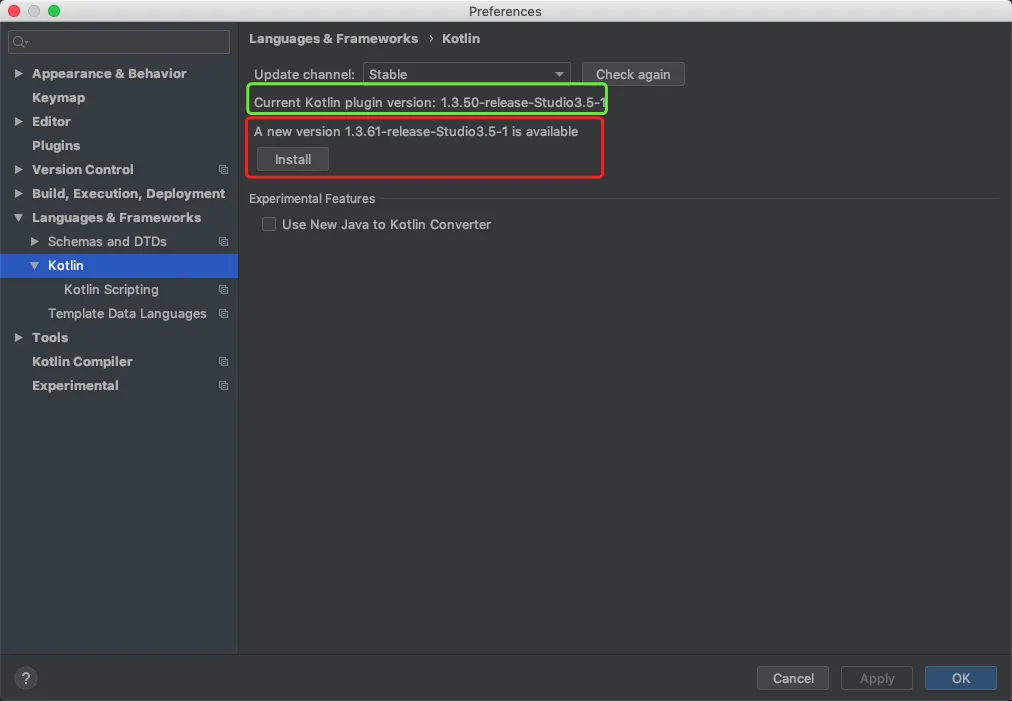The width and height of the screenshot is (1012, 701).
Task: Click the green maximize window button
Action: 54,11
